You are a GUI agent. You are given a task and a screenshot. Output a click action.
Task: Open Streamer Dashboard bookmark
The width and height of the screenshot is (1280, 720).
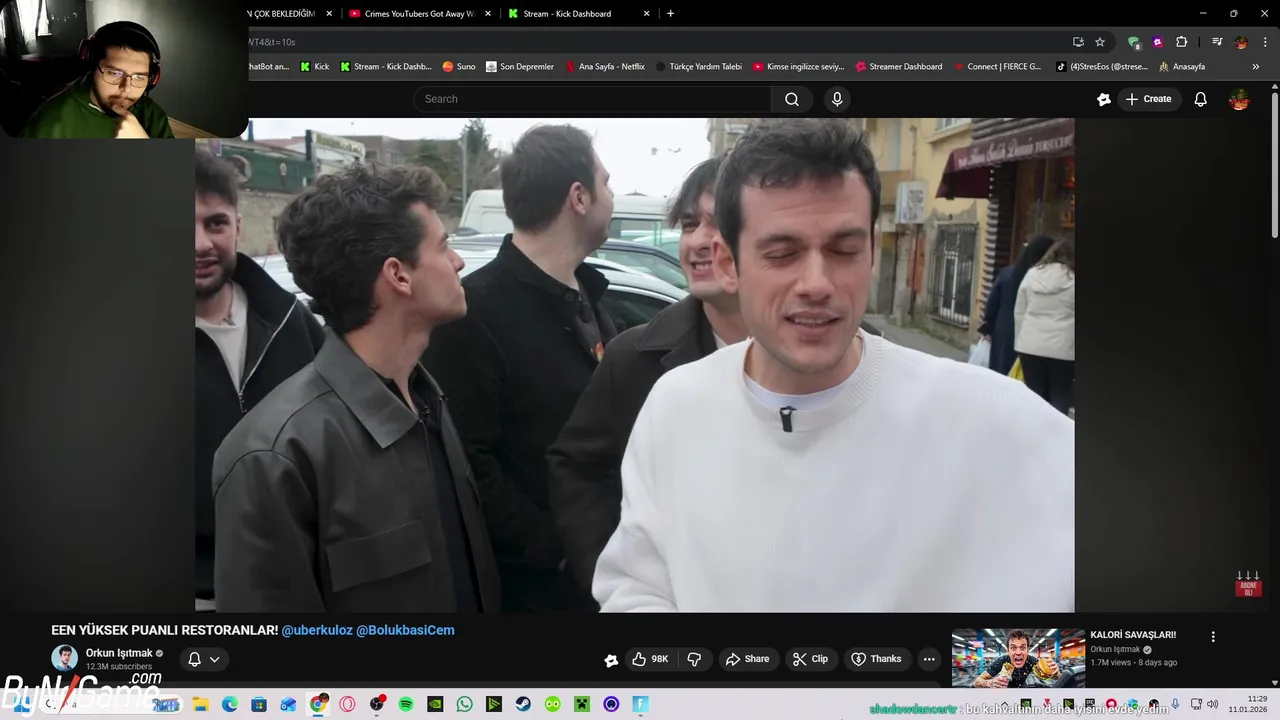pyautogui.click(x=898, y=67)
